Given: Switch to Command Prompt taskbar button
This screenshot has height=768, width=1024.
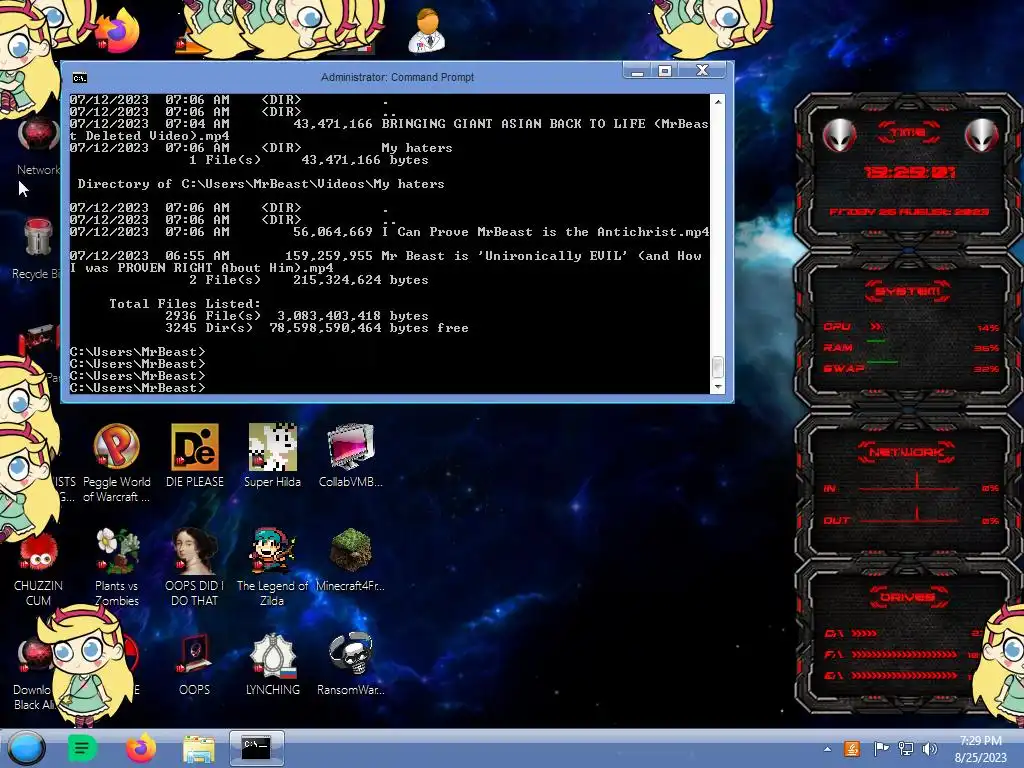Looking at the screenshot, I should tap(257, 748).
